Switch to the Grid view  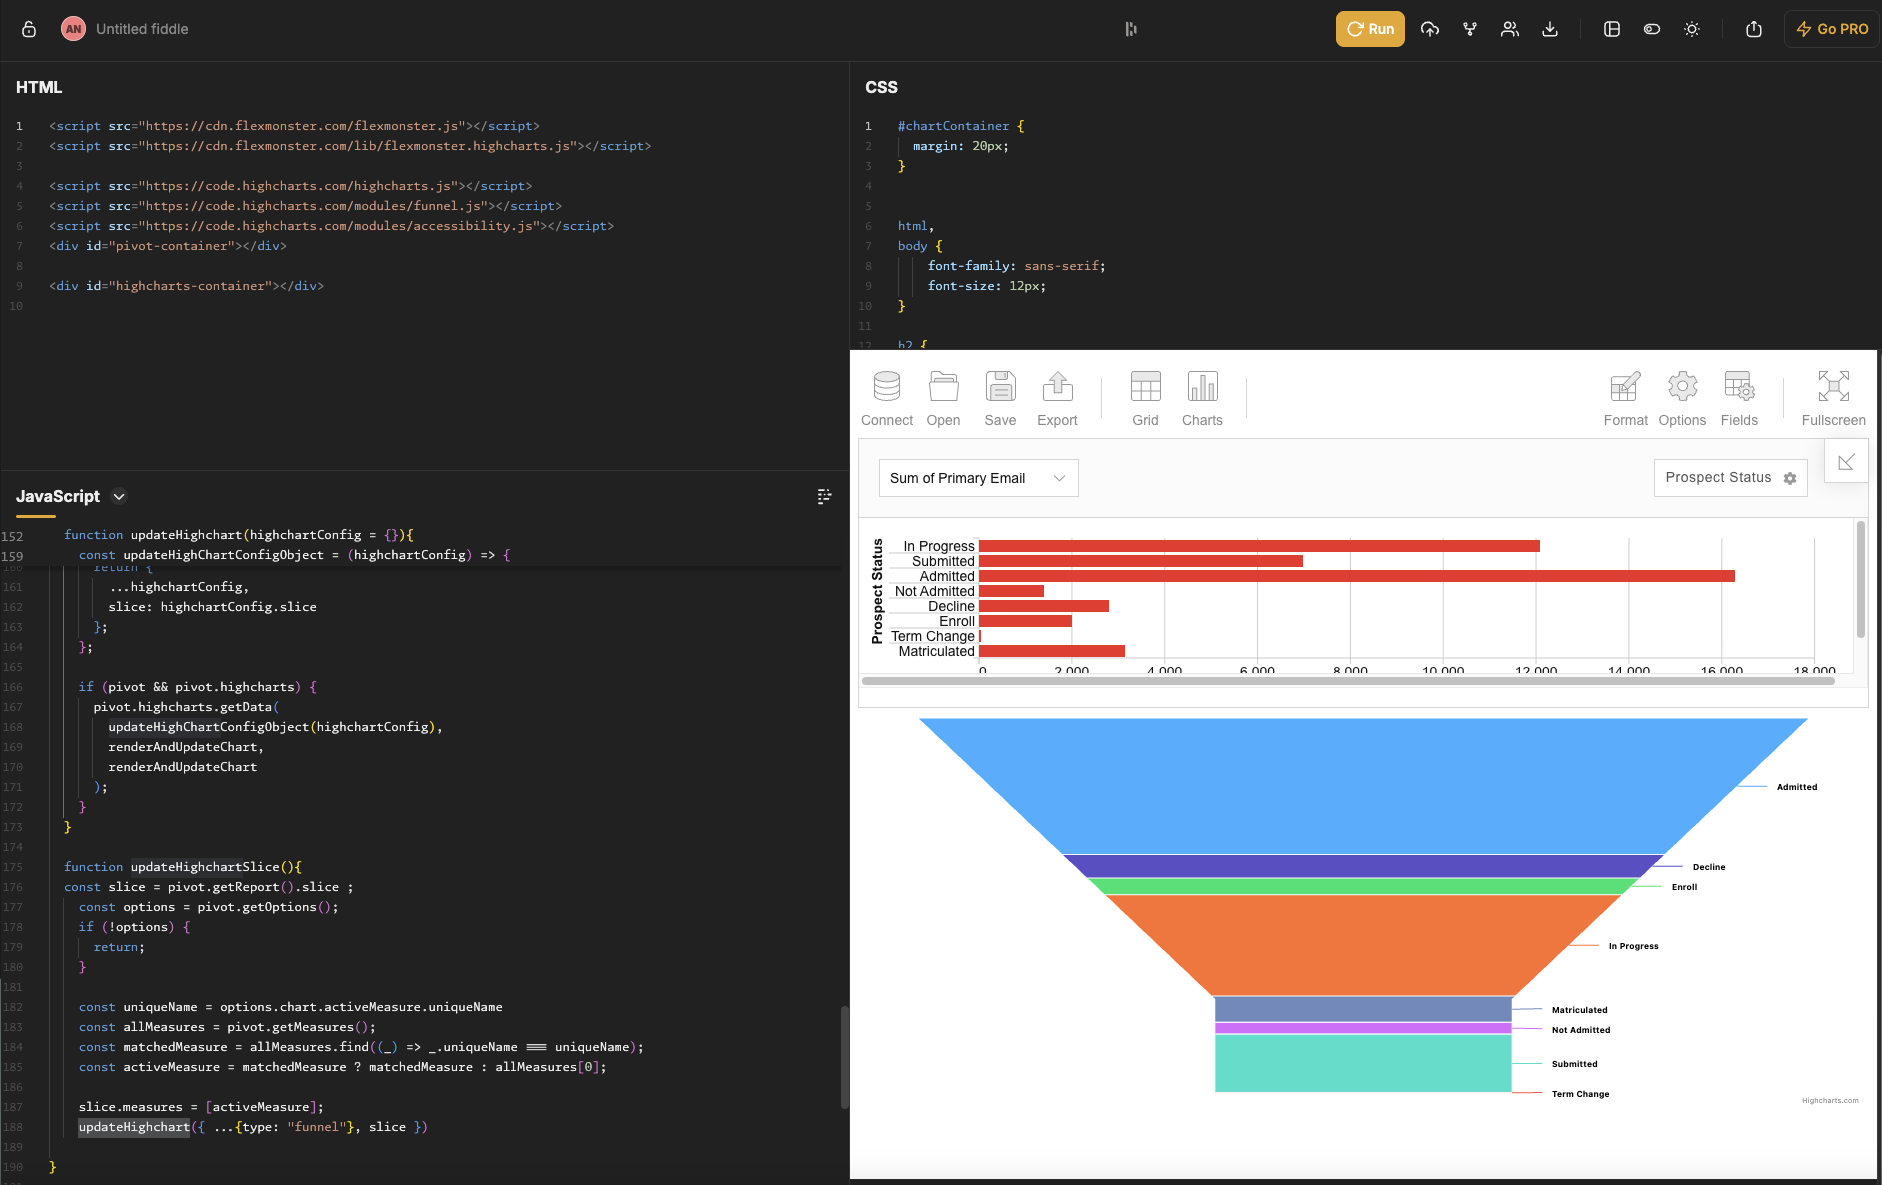click(1145, 398)
